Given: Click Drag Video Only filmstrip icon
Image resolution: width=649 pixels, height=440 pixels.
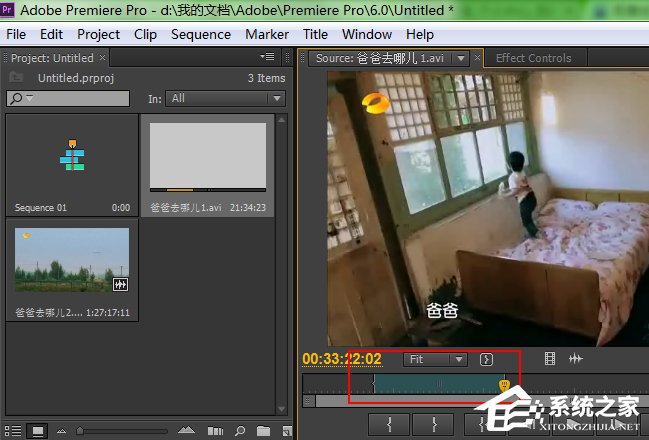Looking at the screenshot, I should (x=550, y=358).
